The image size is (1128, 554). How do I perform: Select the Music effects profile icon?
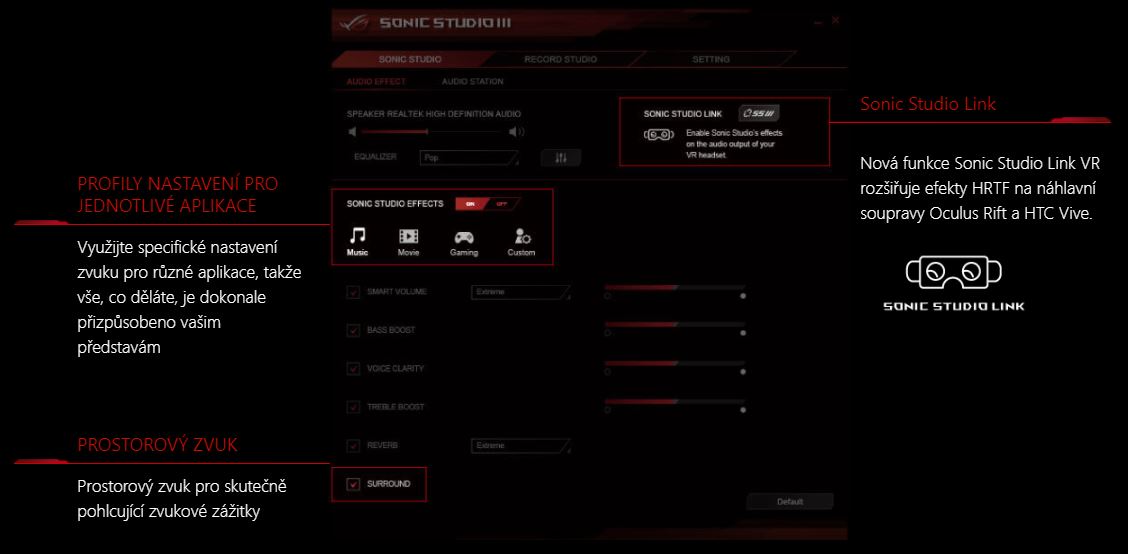click(357, 237)
